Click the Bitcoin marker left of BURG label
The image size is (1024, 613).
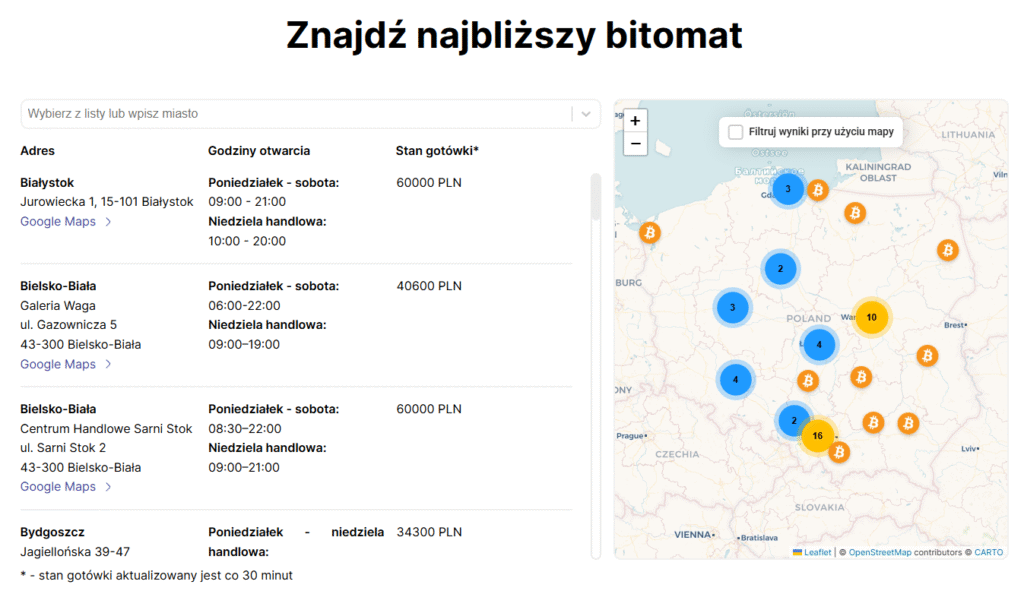click(650, 233)
